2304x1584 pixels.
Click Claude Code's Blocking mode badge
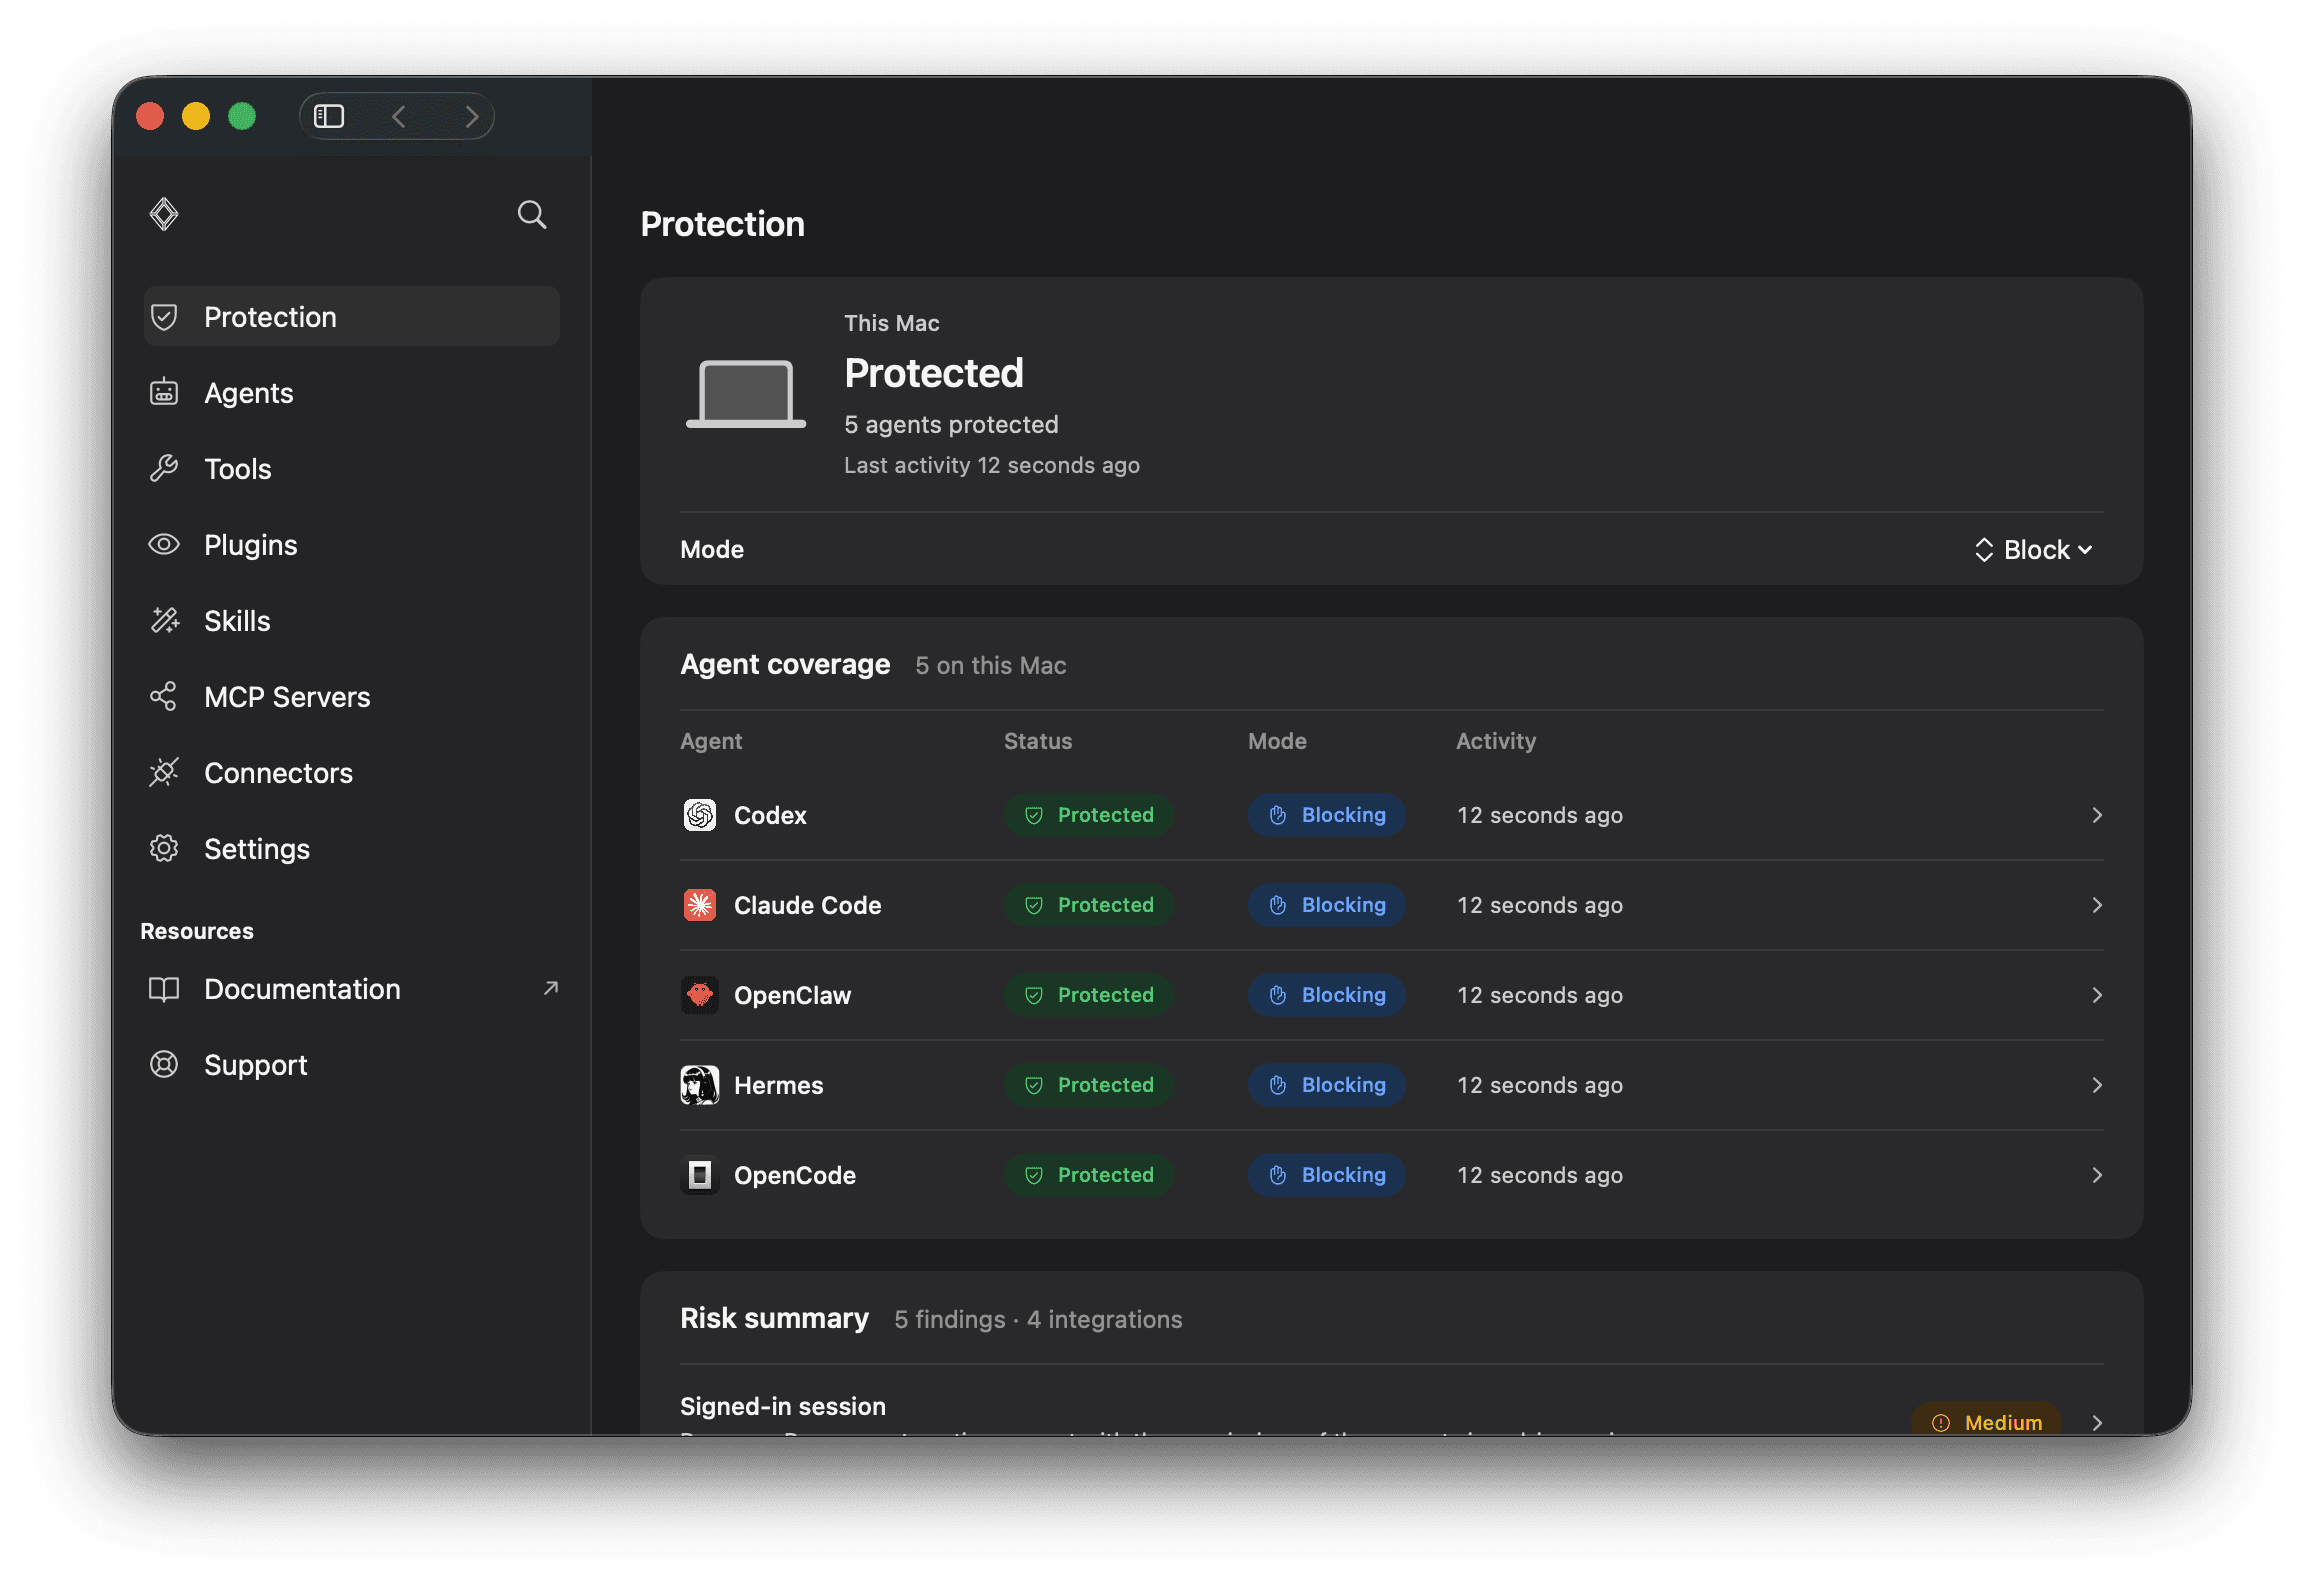click(x=1327, y=905)
